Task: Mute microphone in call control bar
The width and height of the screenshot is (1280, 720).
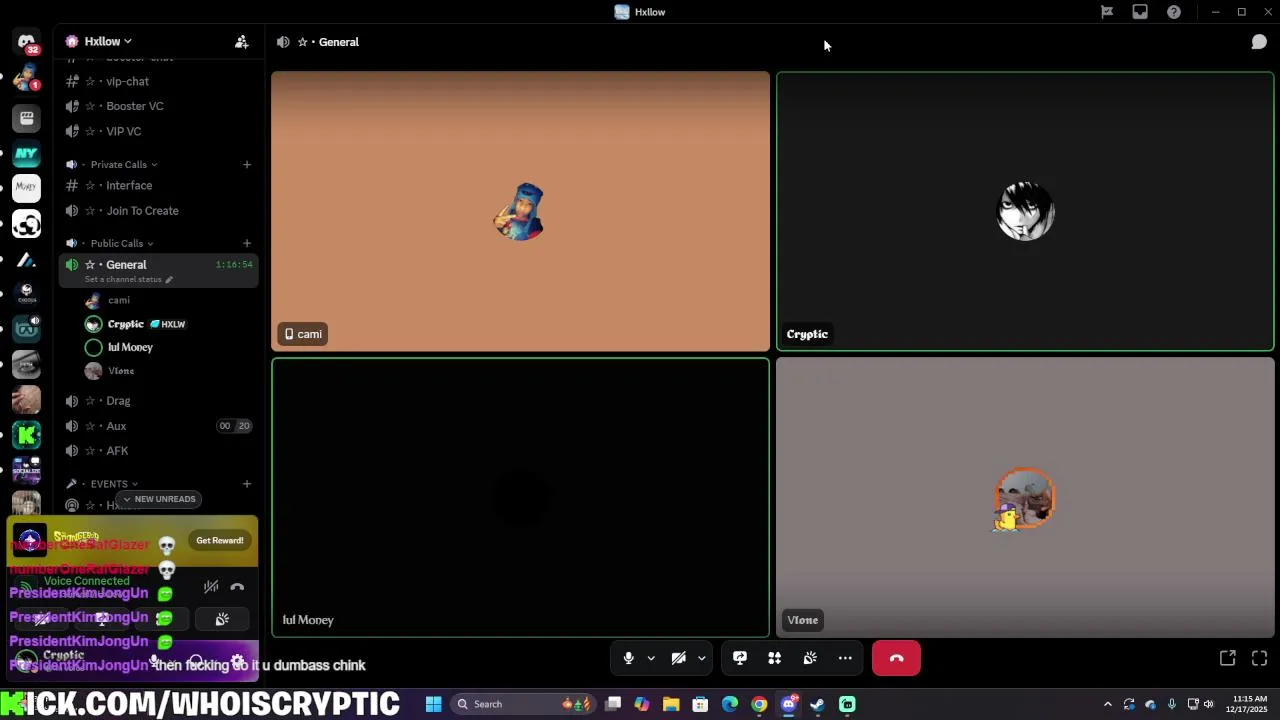Action: [628, 658]
